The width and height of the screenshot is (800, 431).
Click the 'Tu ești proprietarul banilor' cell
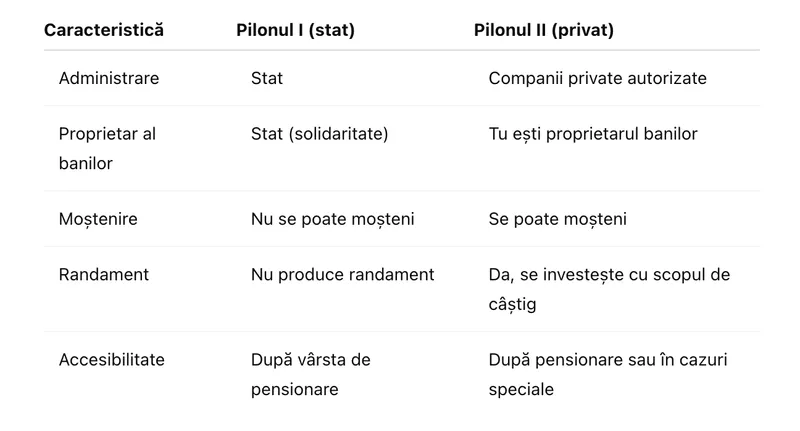tap(593, 133)
